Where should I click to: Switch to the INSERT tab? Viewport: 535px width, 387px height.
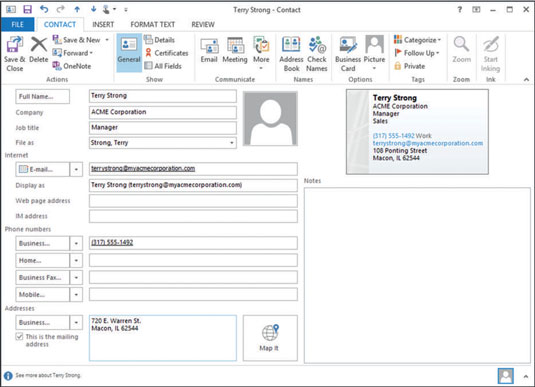[x=103, y=24]
